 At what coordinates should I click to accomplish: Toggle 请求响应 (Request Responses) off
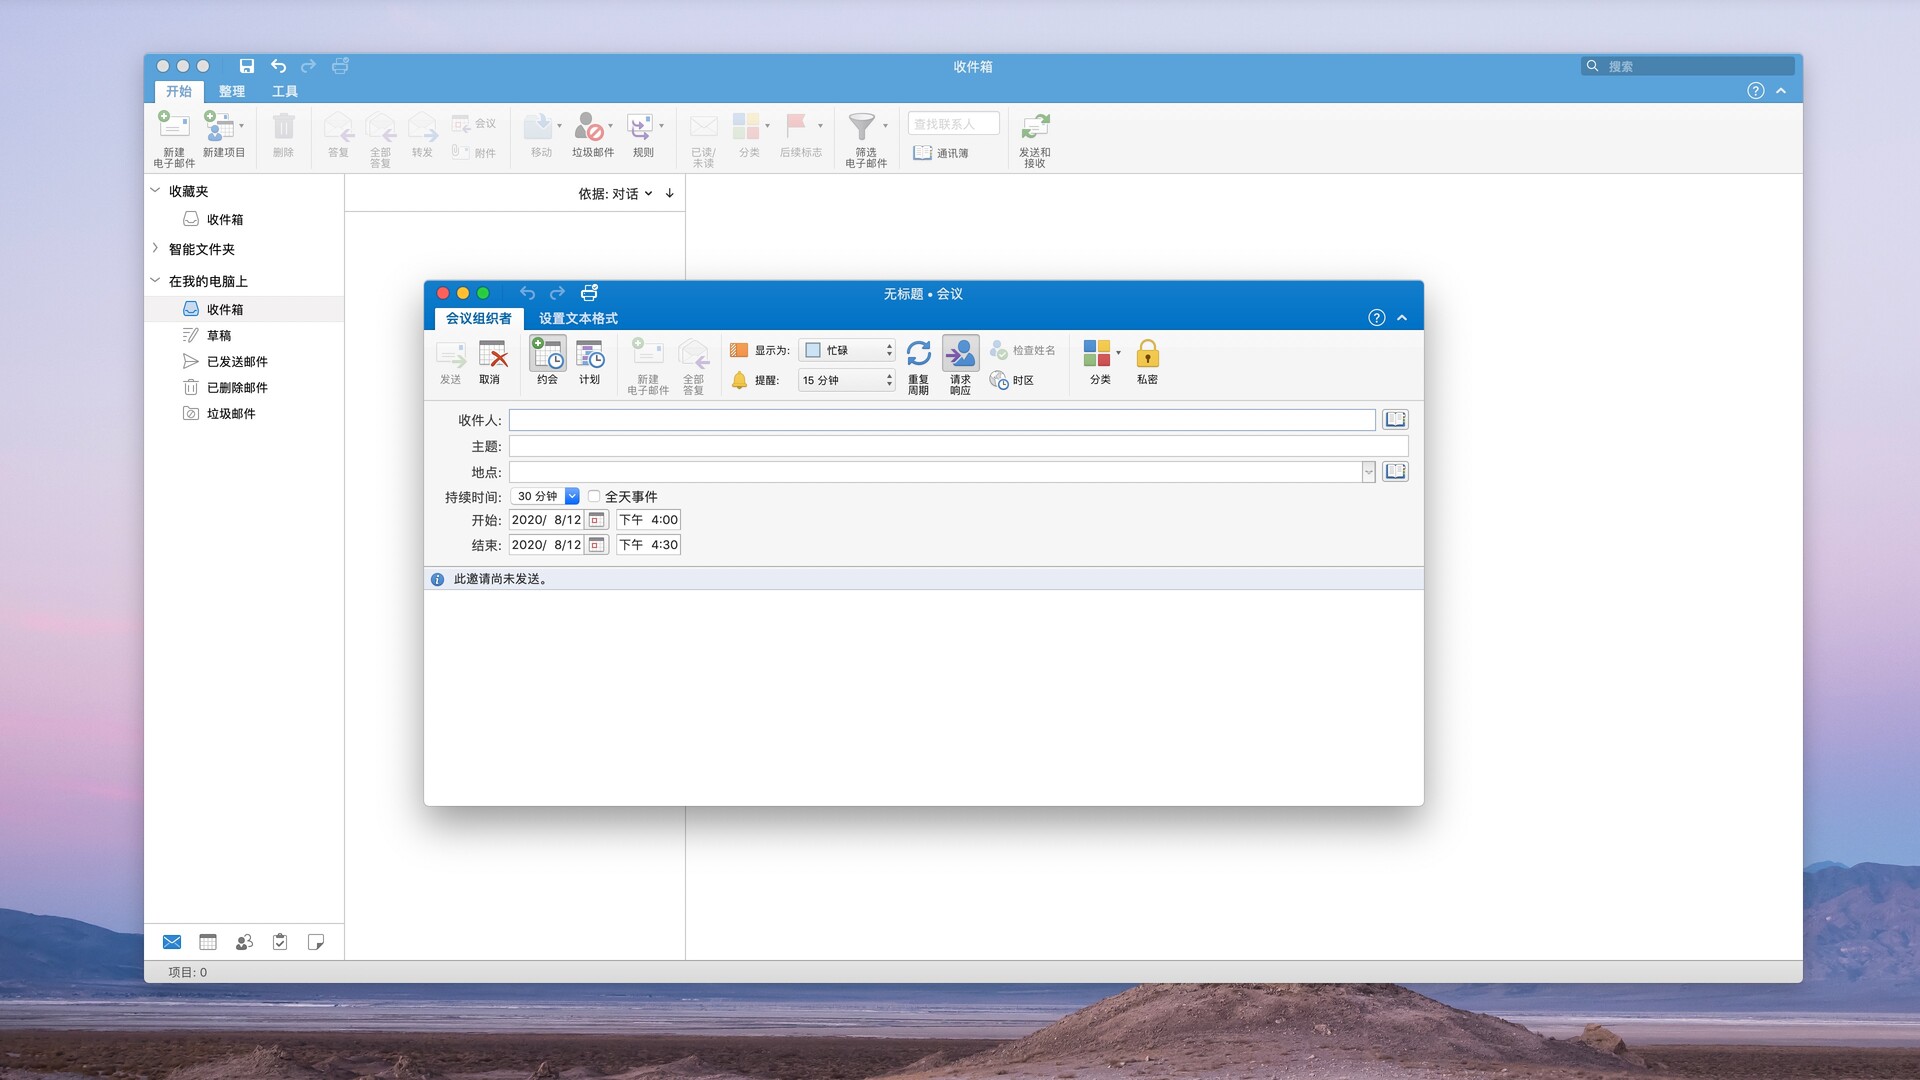[x=960, y=363]
